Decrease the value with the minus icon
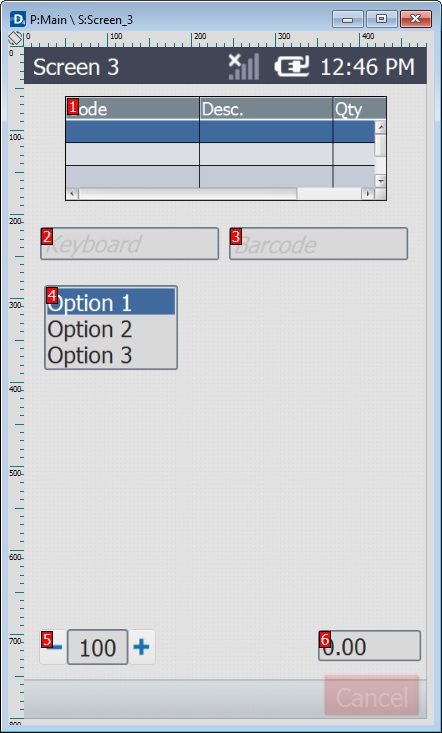 click(x=53, y=647)
